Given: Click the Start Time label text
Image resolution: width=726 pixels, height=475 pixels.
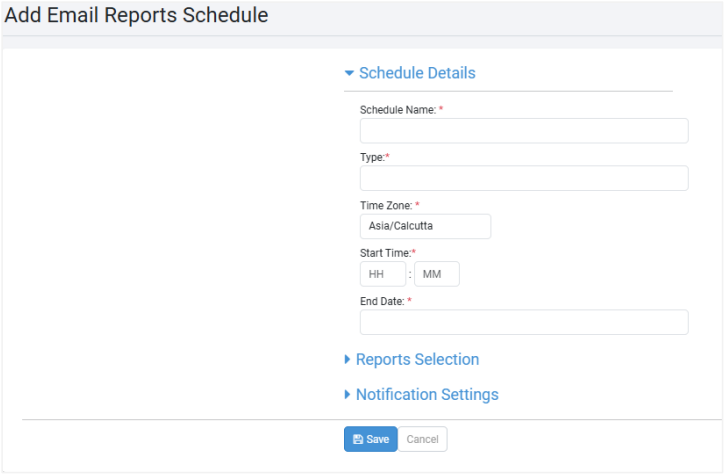Looking at the screenshot, I should click(x=385, y=253).
